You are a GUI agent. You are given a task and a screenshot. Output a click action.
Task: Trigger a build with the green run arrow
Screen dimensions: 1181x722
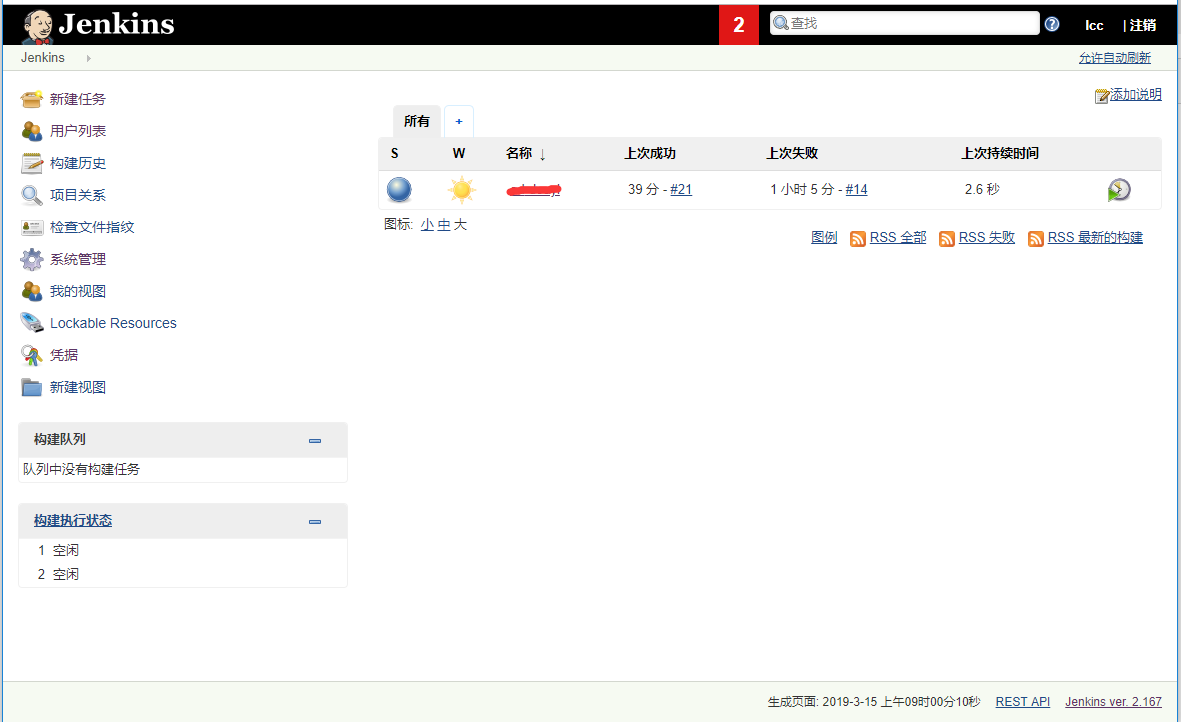tap(1119, 188)
